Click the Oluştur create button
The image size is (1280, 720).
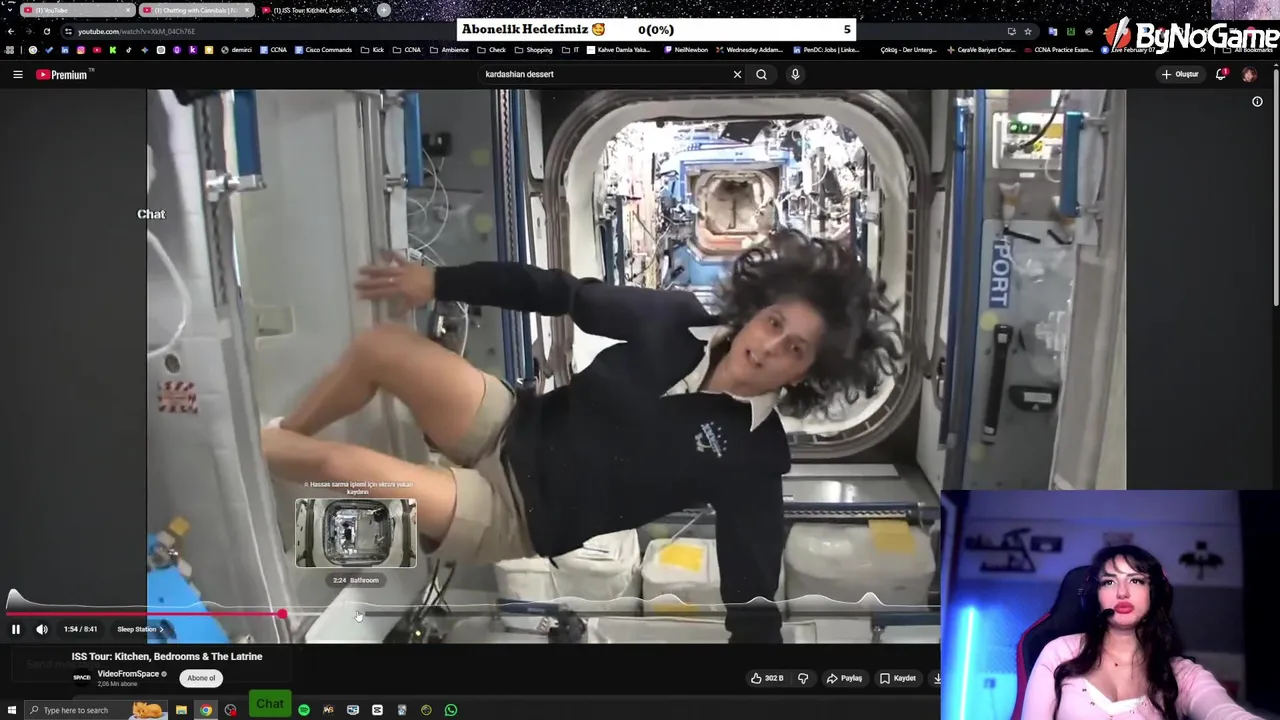tap(1180, 74)
